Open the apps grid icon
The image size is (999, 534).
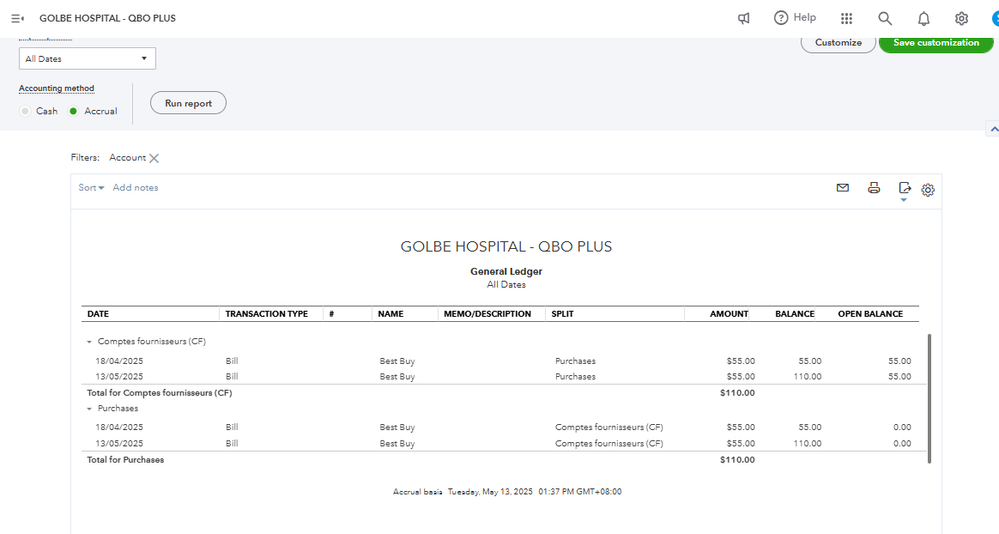[x=847, y=18]
